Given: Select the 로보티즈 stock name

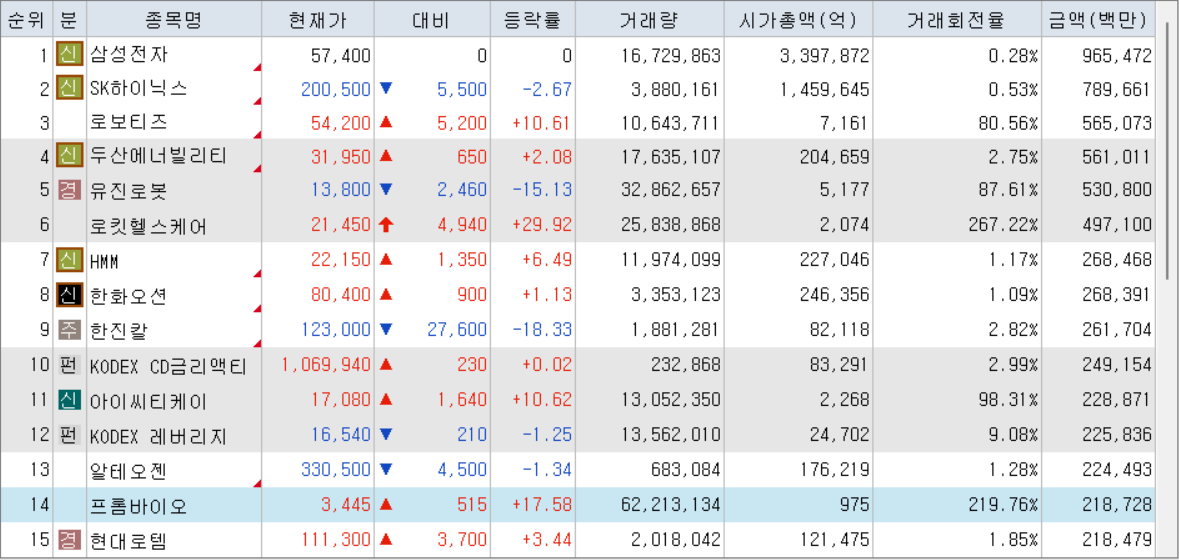Looking at the screenshot, I should click(x=129, y=123).
